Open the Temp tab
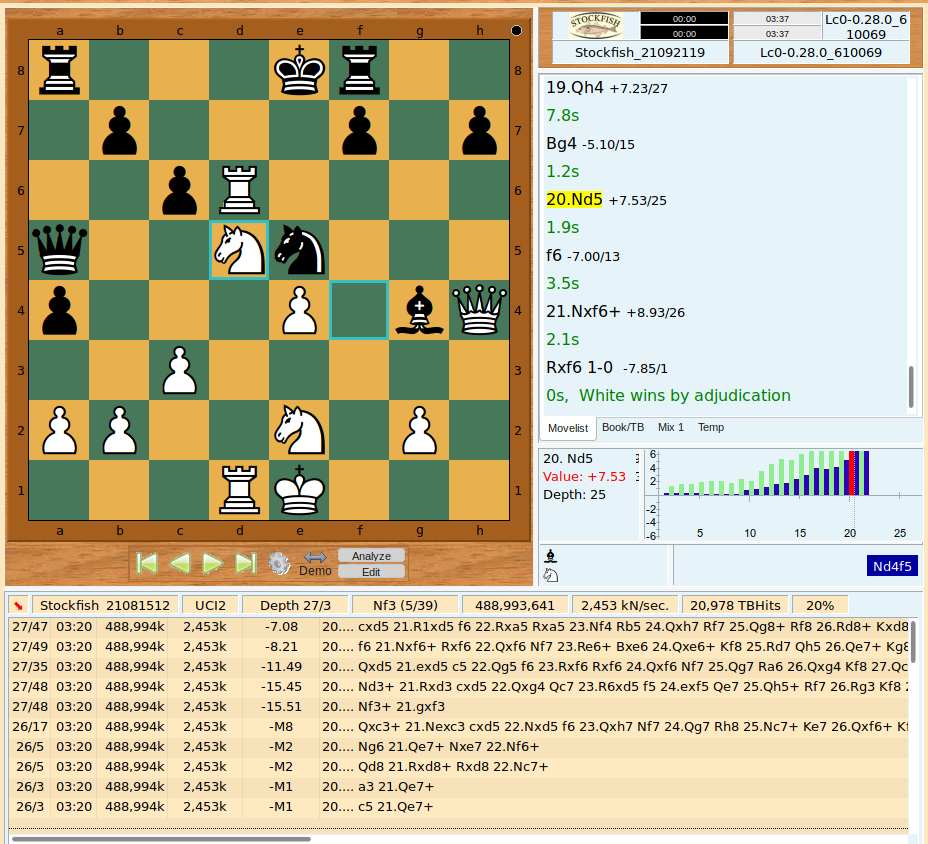Viewport: 928px width, 844px height. 711,427
